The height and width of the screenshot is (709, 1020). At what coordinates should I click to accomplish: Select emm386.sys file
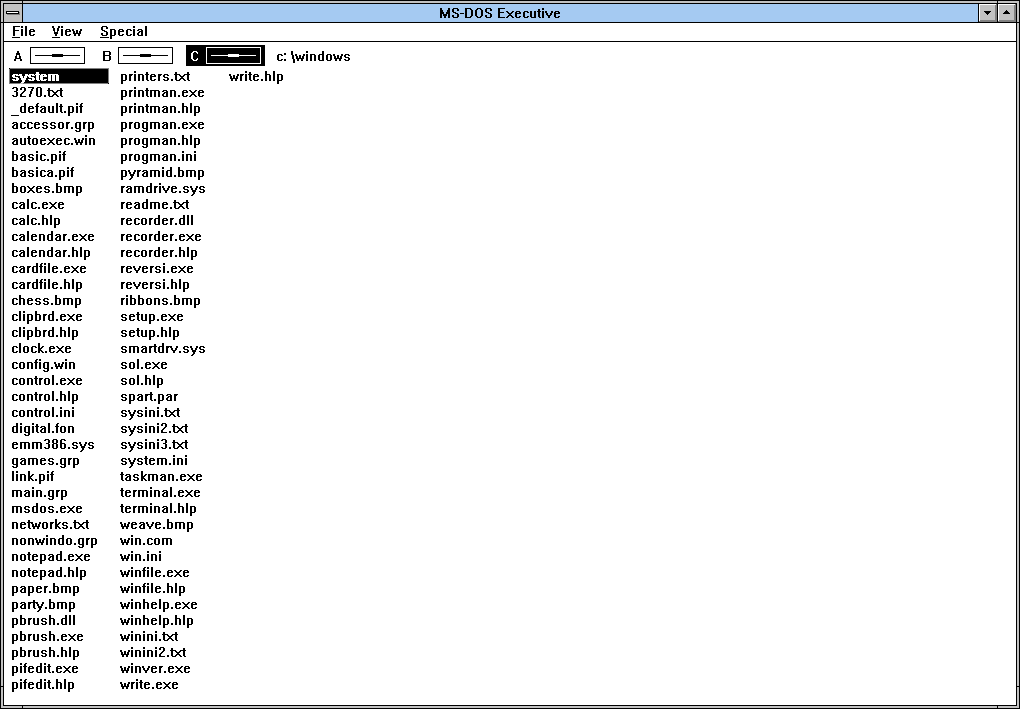[53, 444]
